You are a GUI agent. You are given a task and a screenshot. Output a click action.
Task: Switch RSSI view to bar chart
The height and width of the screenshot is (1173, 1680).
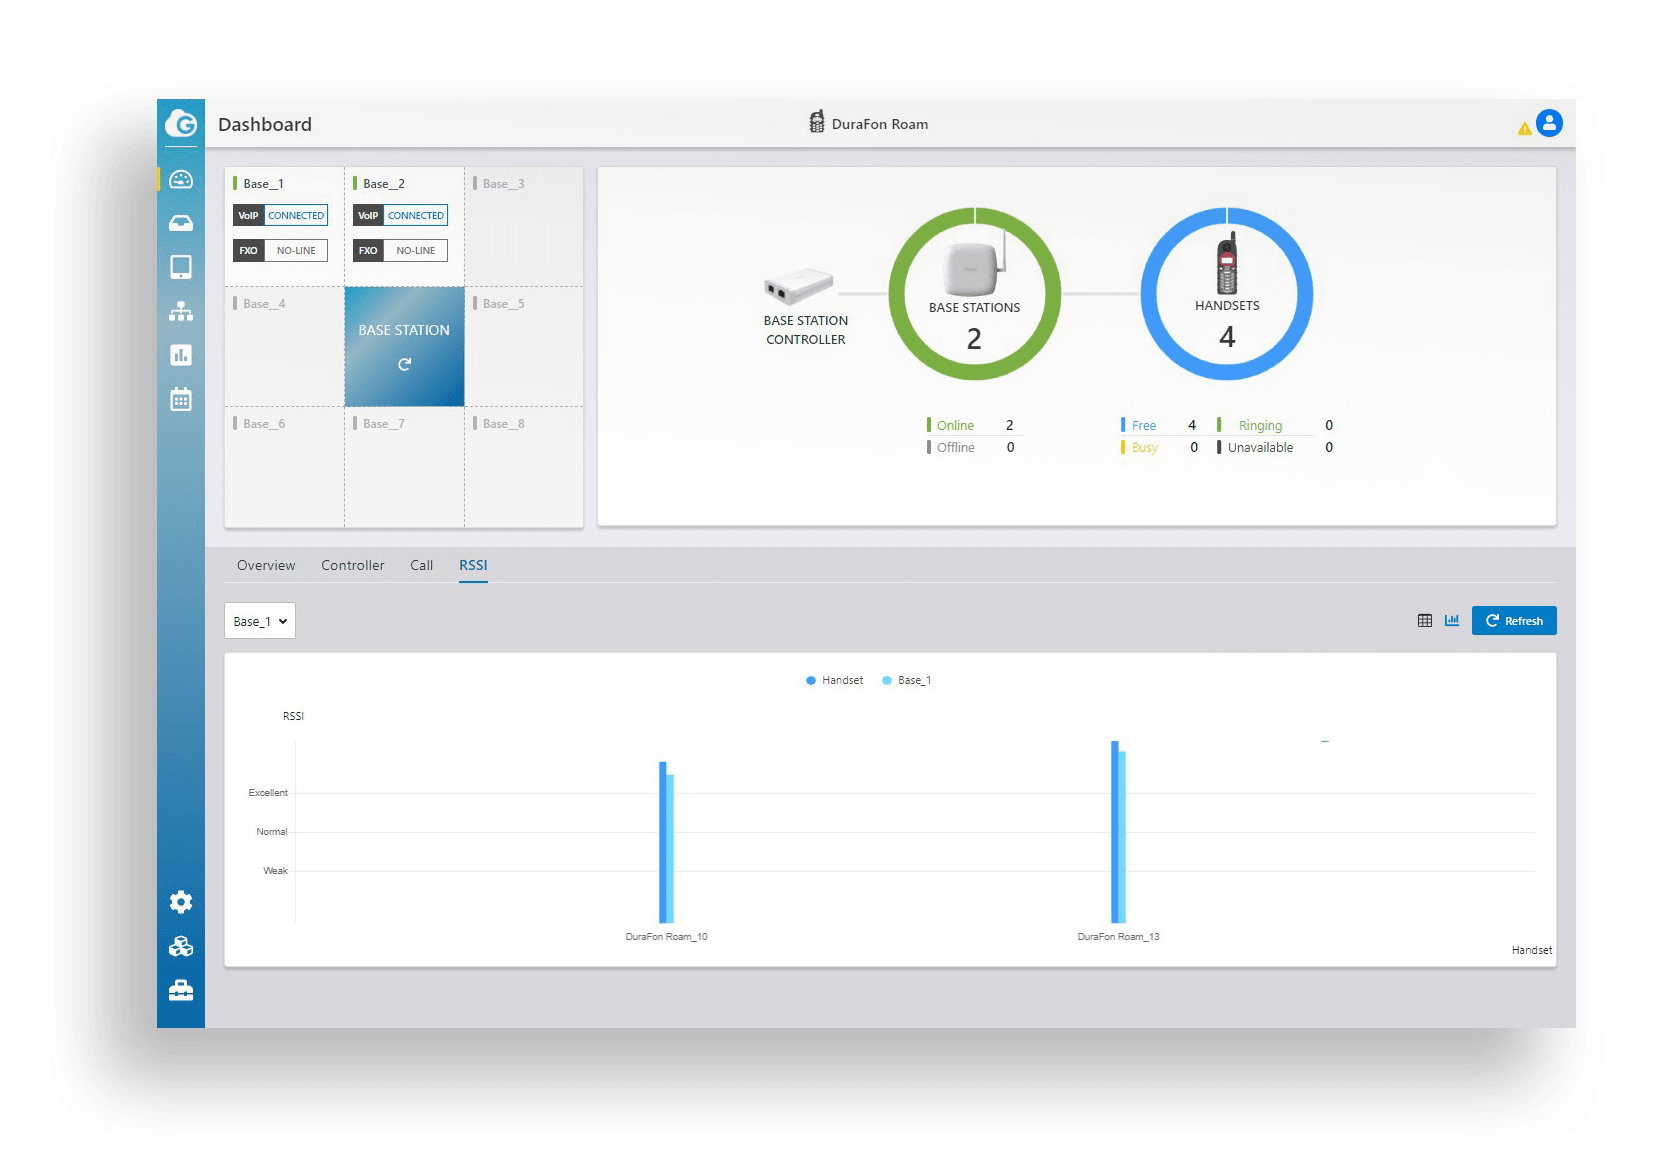click(1452, 621)
